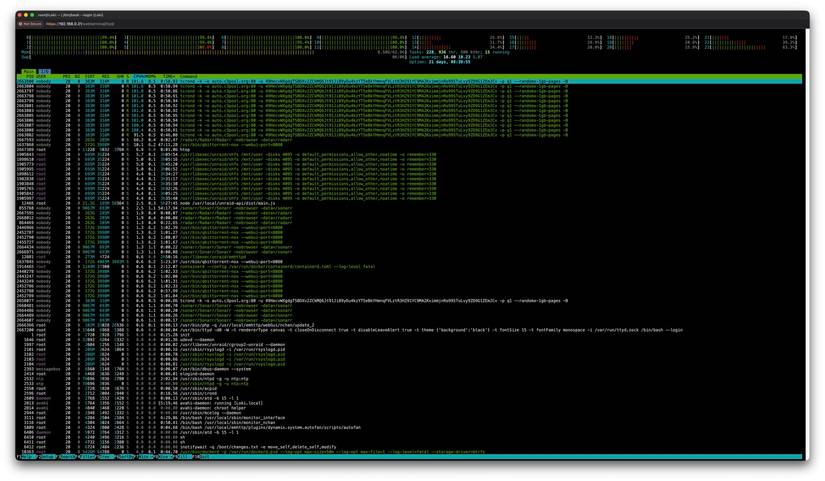Viewport: 825px width, 481px height.
Task: Sort processes by the PID column header
Action: click(29, 77)
